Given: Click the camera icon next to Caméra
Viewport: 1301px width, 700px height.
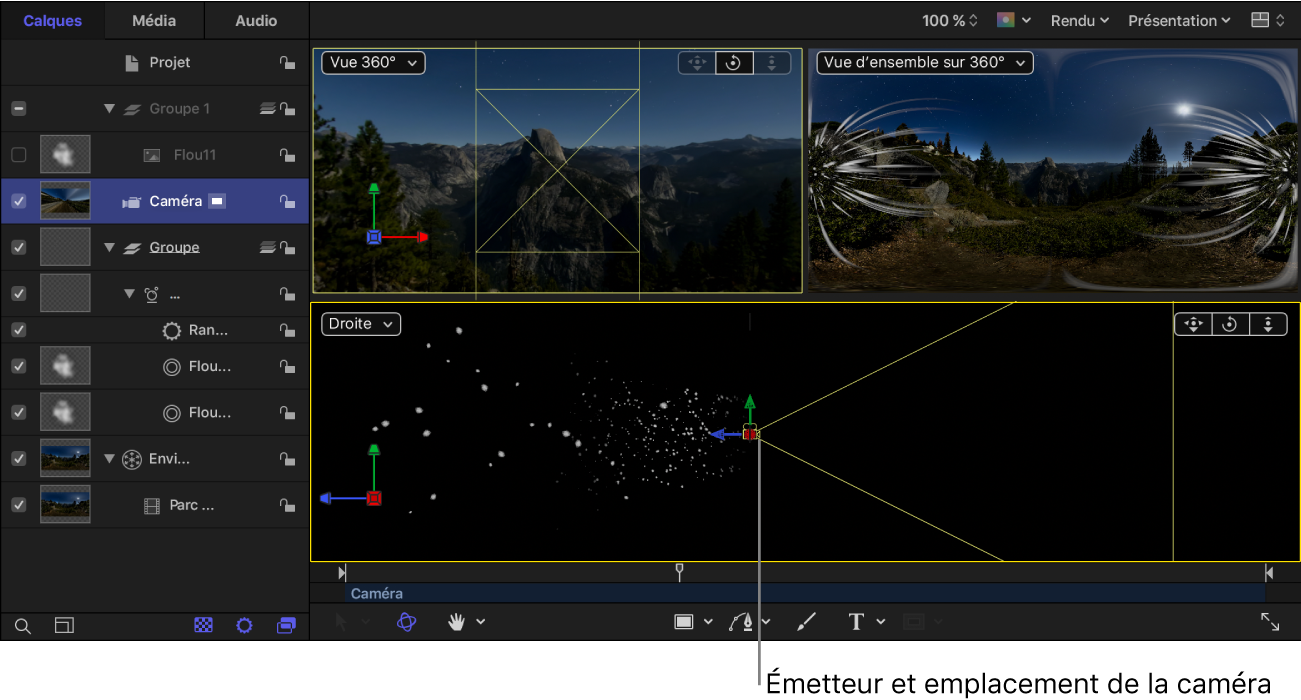Looking at the screenshot, I should pos(131,201).
